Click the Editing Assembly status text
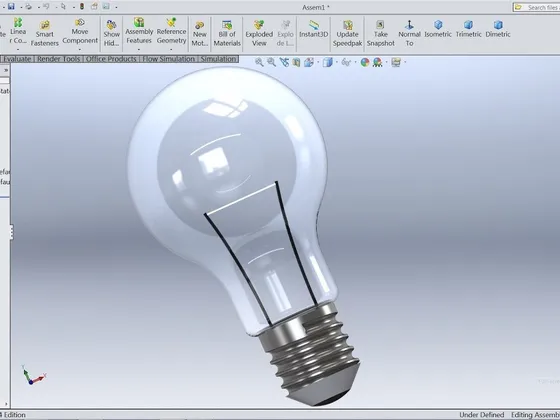 [x=535, y=415]
